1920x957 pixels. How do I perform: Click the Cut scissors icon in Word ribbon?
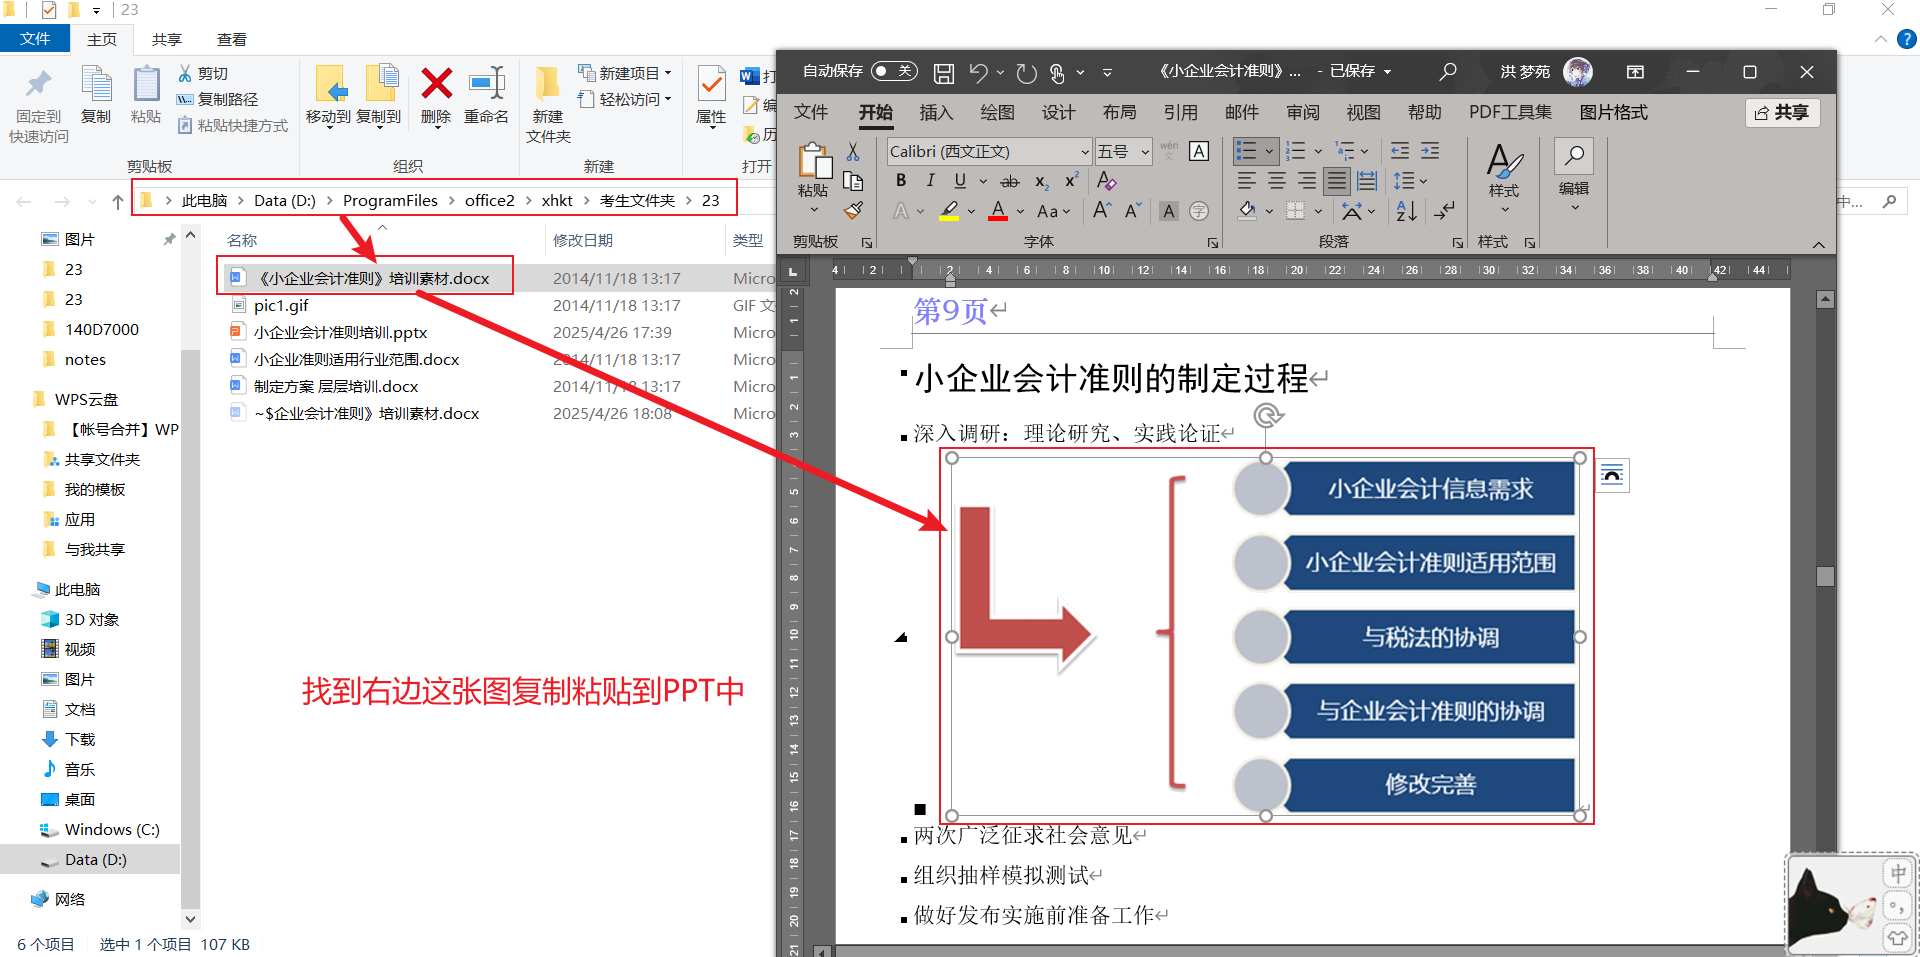[853, 151]
